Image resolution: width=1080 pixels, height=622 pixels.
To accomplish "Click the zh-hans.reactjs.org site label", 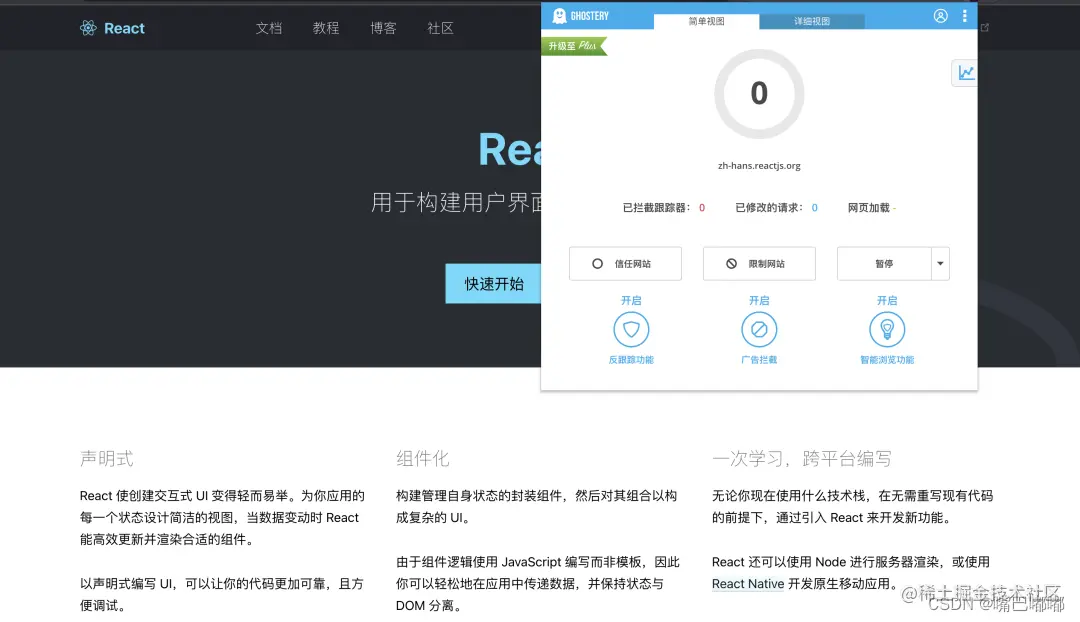I will 758,165.
